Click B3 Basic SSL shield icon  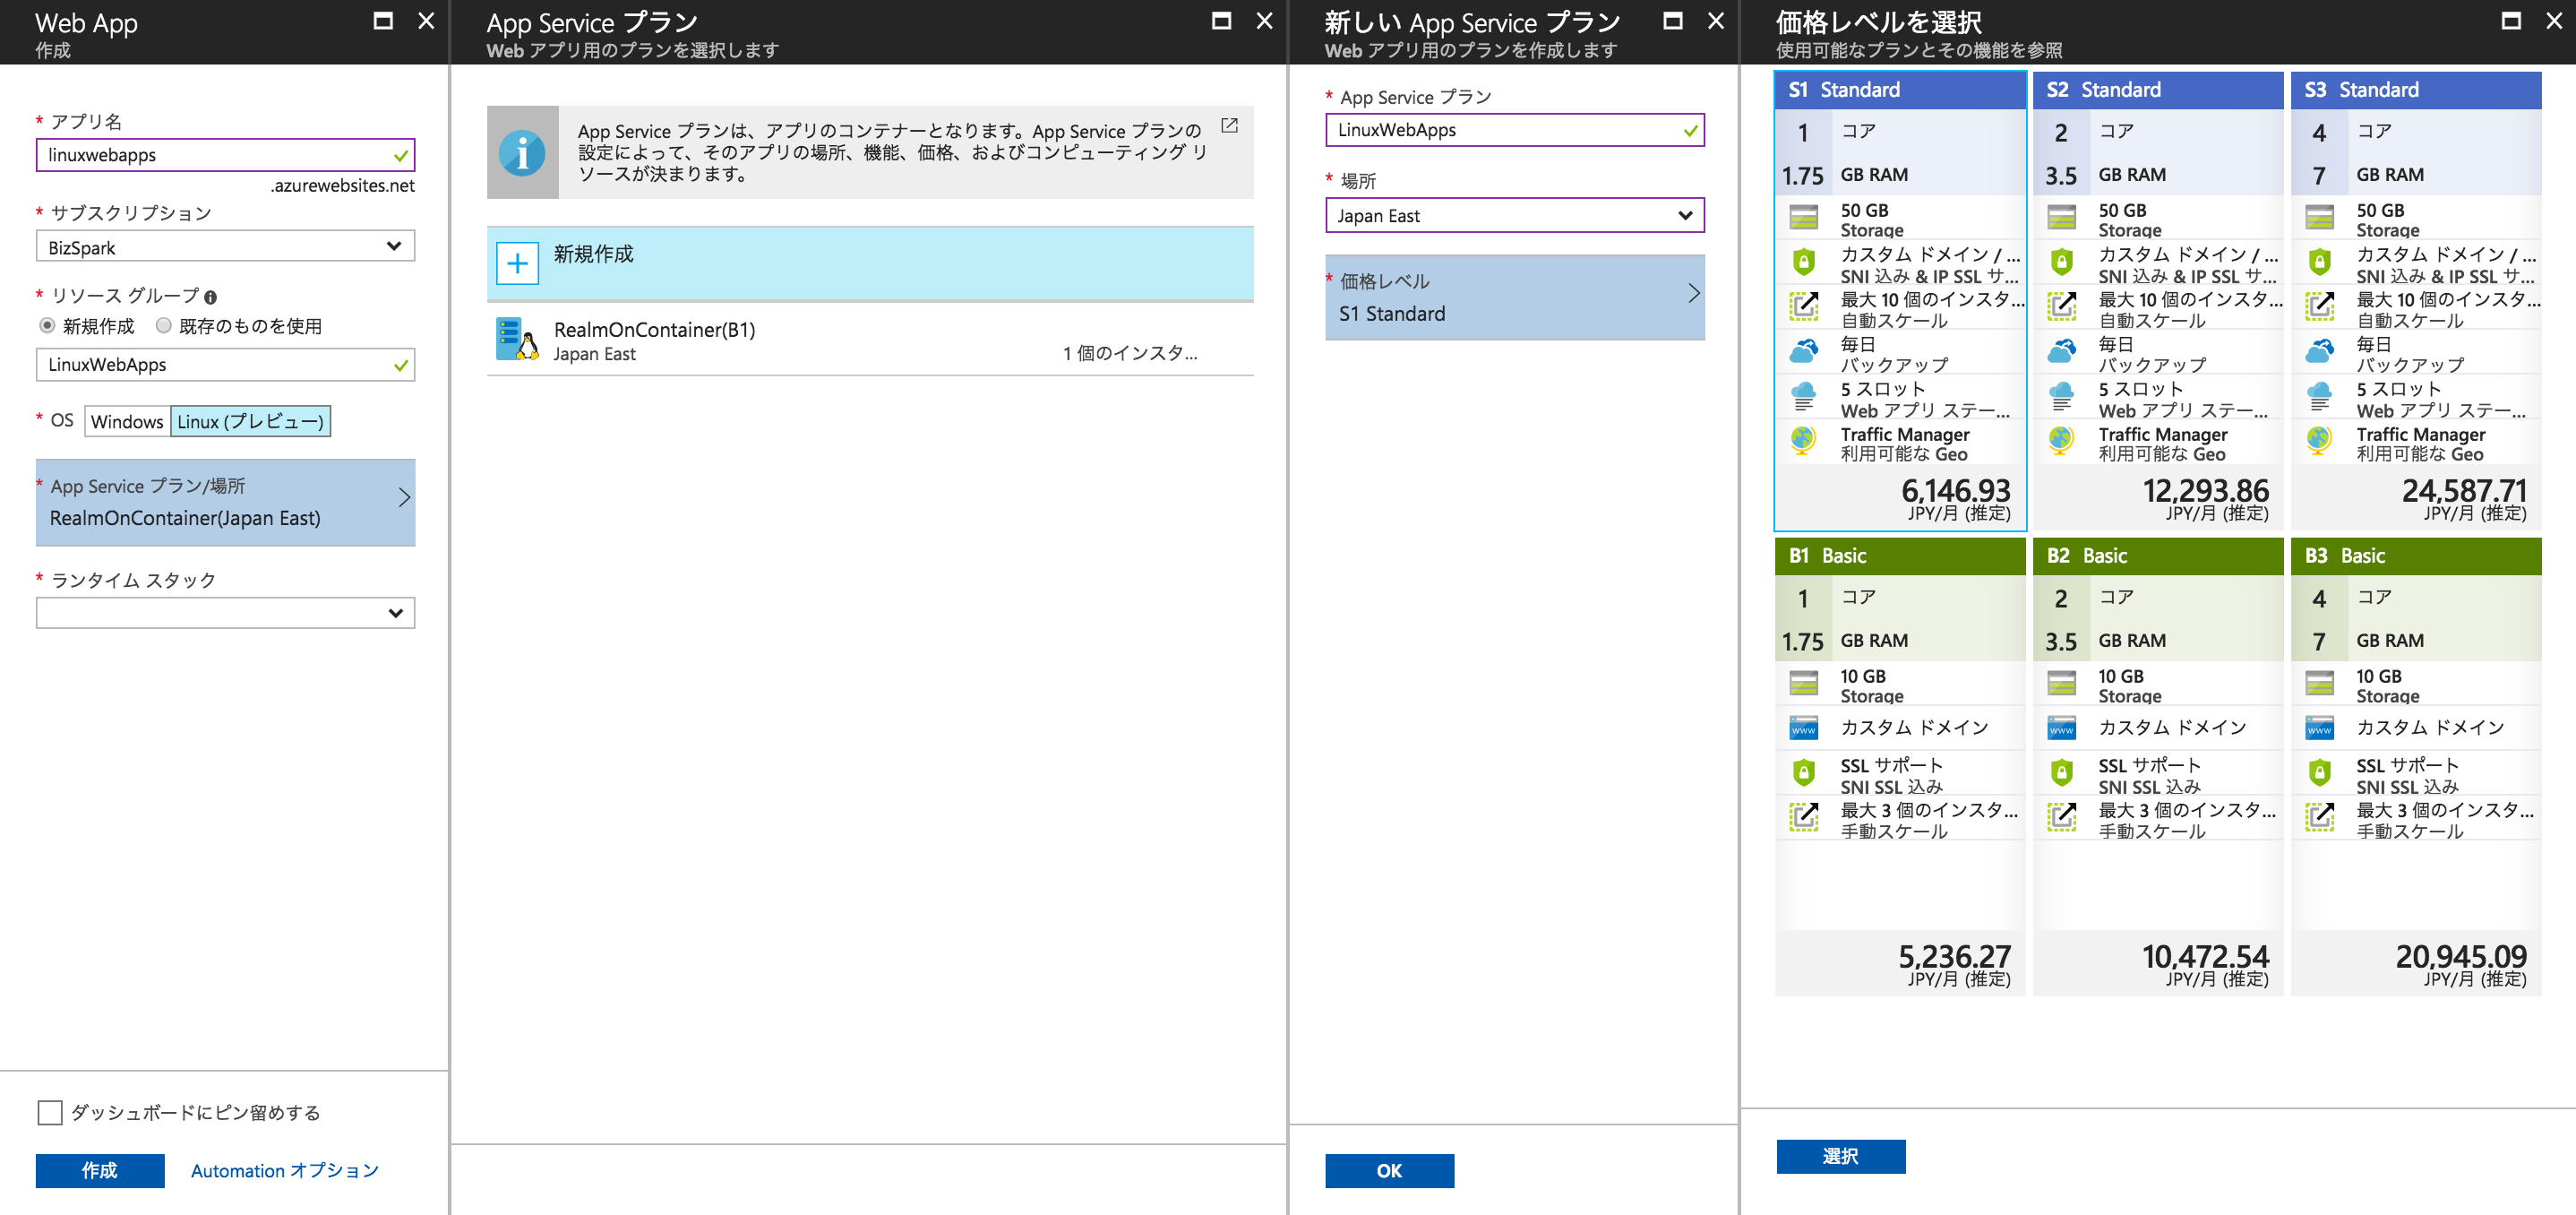[x=2319, y=773]
